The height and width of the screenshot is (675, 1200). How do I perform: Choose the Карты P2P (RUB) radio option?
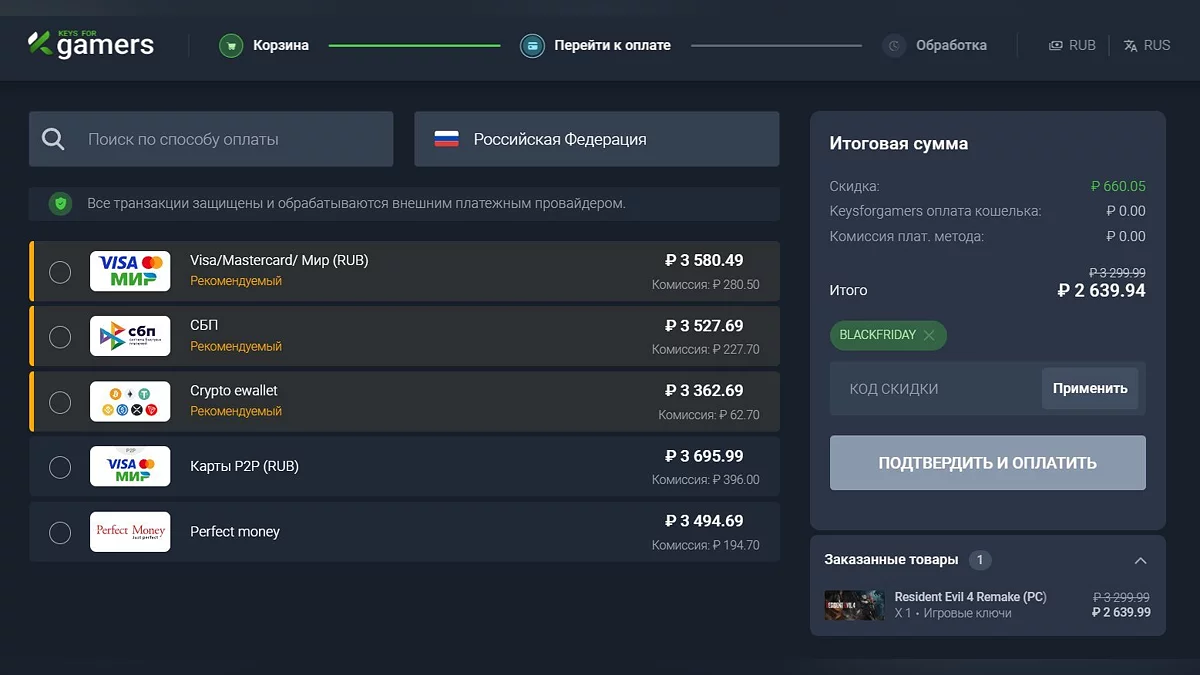click(60, 467)
